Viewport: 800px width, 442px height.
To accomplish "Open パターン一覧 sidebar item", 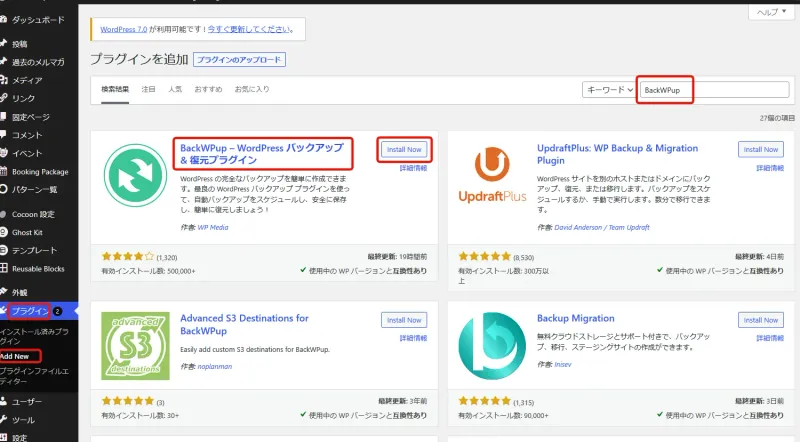I will [34, 189].
